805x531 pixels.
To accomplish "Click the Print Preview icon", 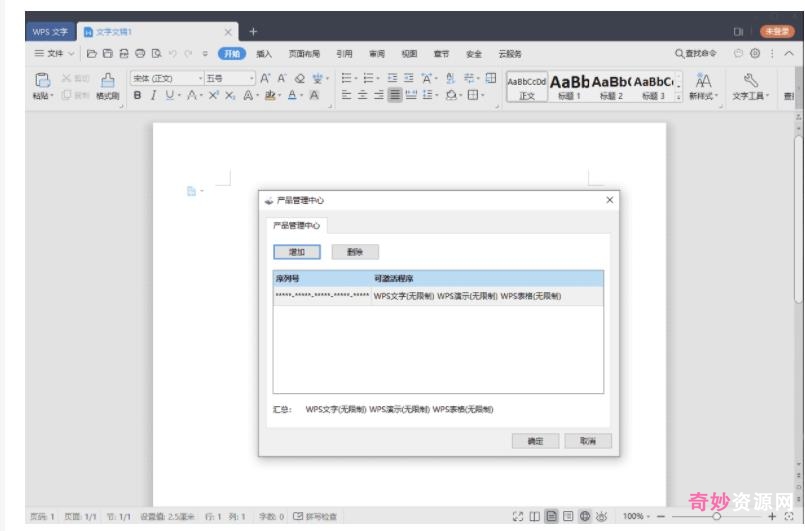I will [x=156, y=53].
